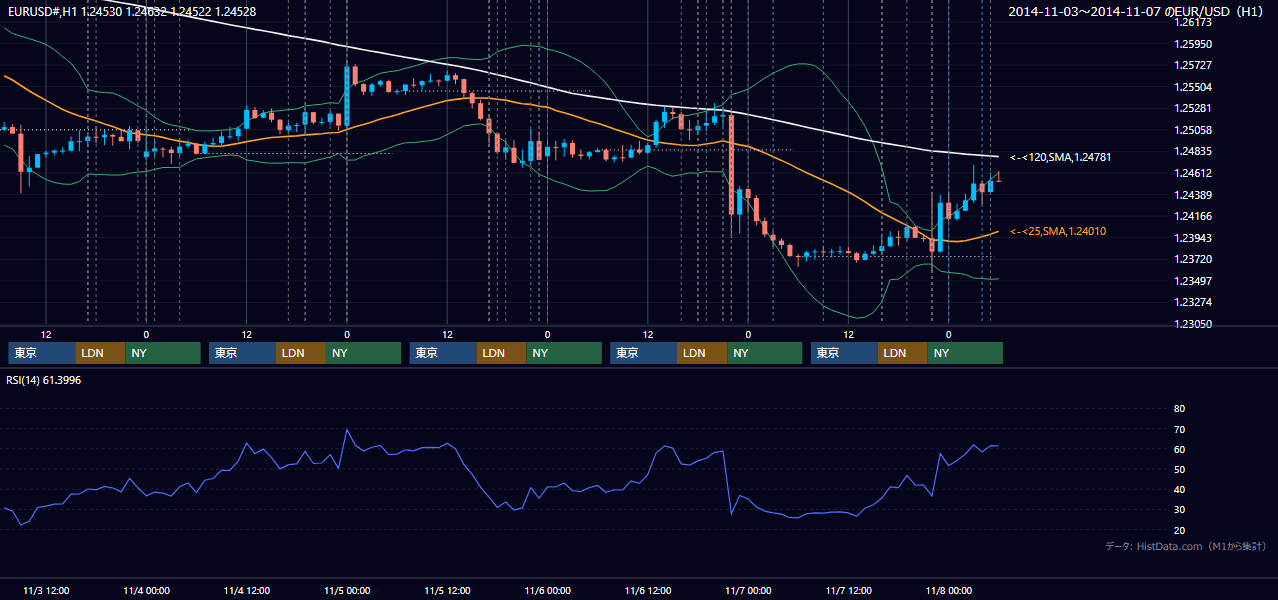Viewport: 1278px width, 600px height.
Task: Click the RSI level 70 label
Action: pyautogui.click(x=1179, y=429)
